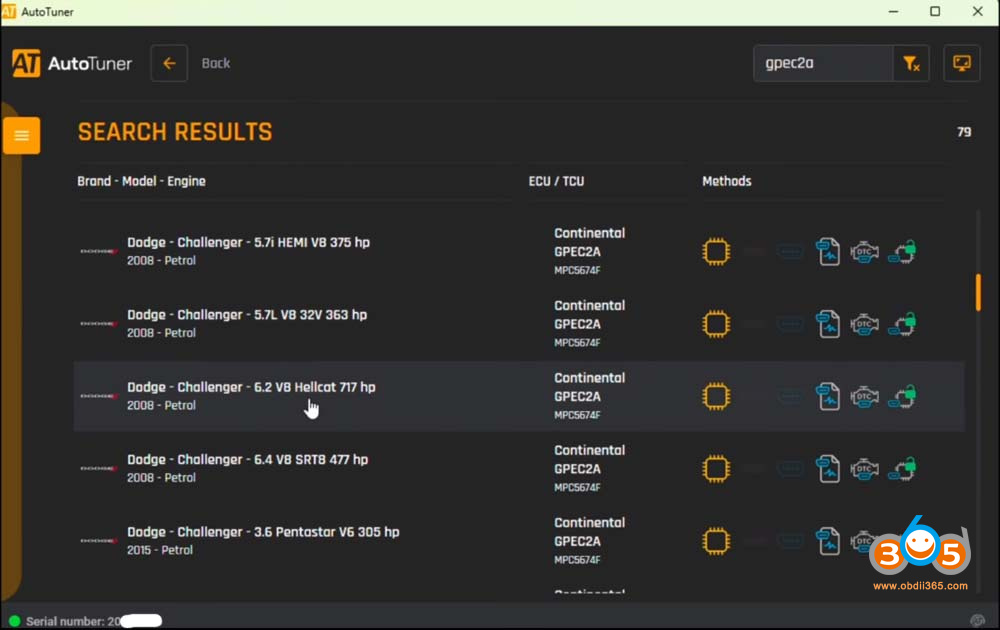Click the SEARCH RESULTS heading
1000x630 pixels.
(175, 132)
